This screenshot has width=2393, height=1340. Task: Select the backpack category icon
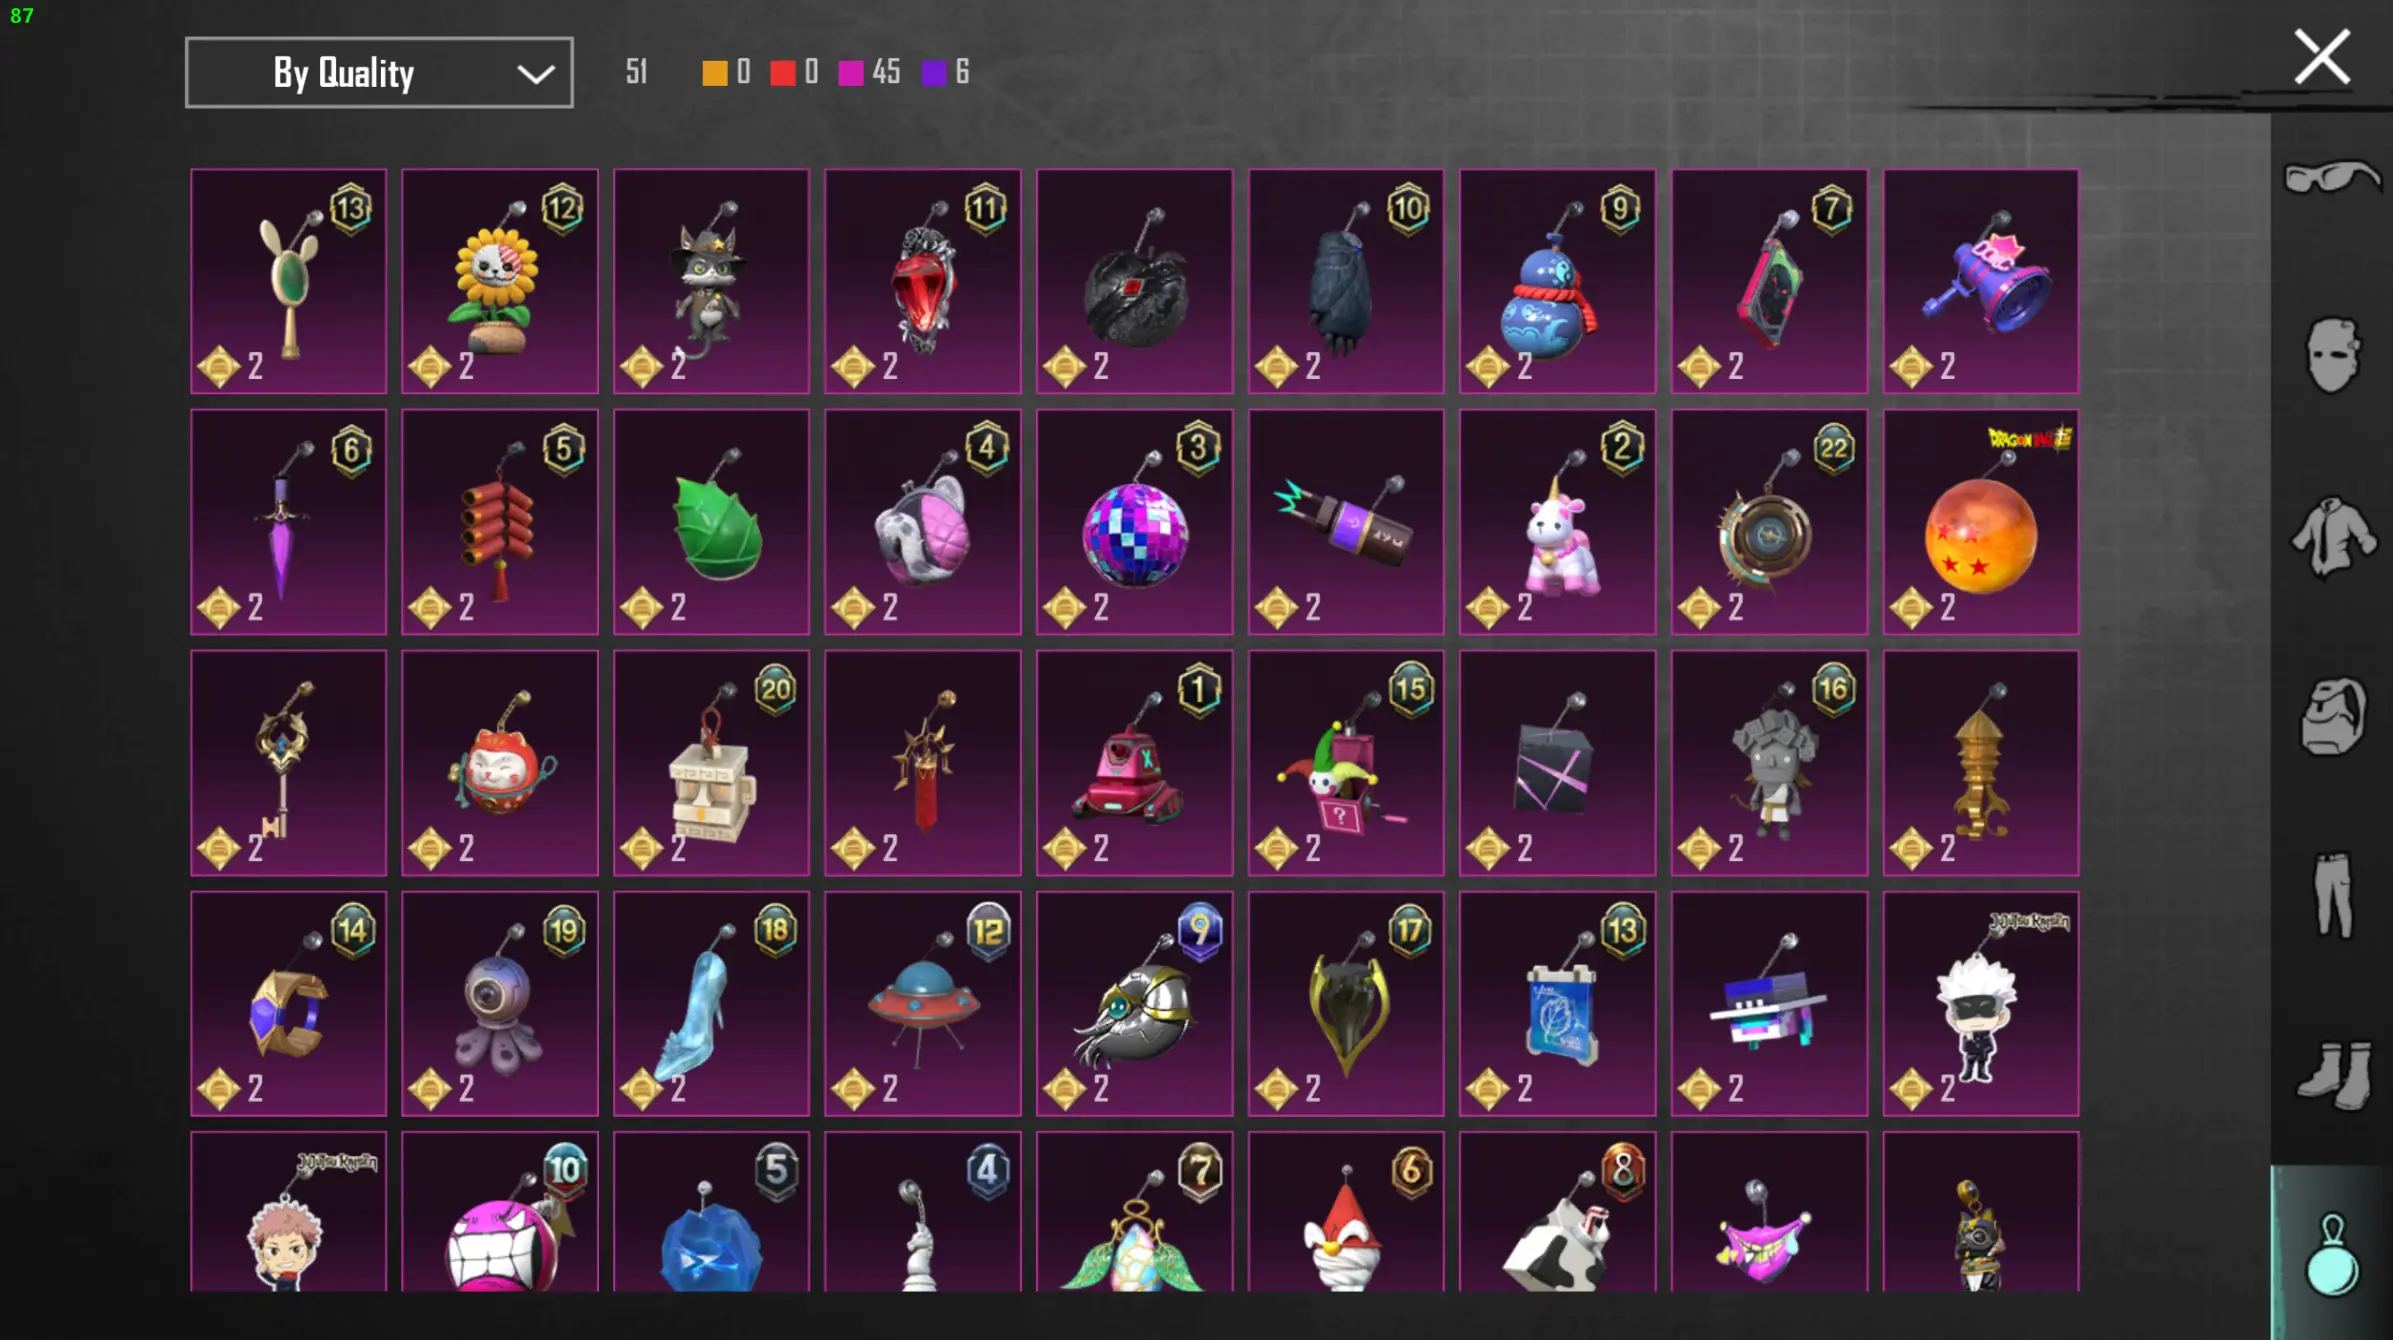coord(2332,716)
